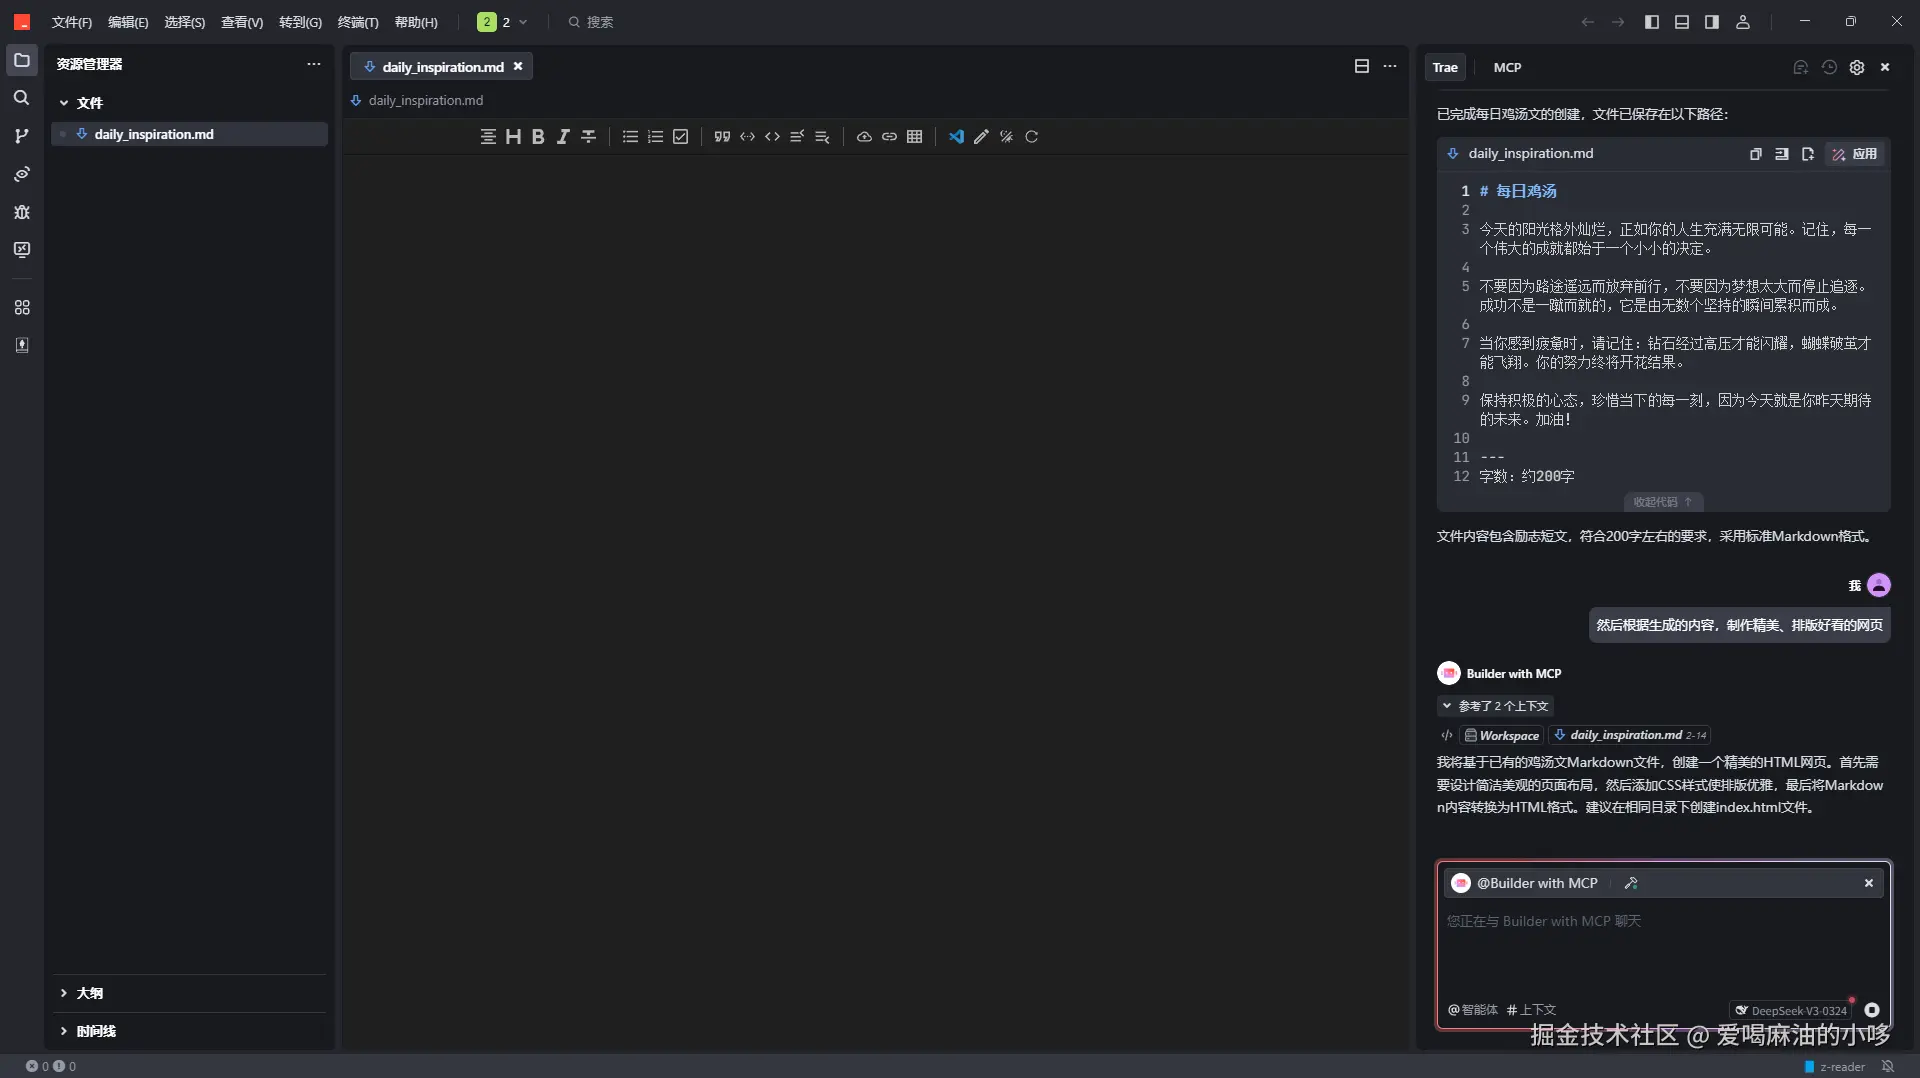Viewport: 1920px width, 1078px height.
Task: Apply strikethrough formatting in markdown toolbar
Action: [589, 137]
